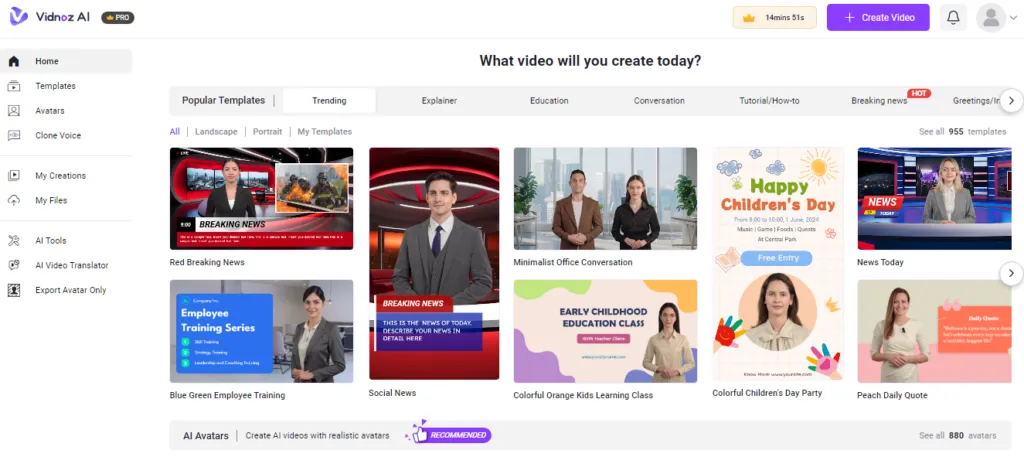
Task: Open Colorful Orange Kids Learning Class thumbnail
Action: tap(605, 331)
